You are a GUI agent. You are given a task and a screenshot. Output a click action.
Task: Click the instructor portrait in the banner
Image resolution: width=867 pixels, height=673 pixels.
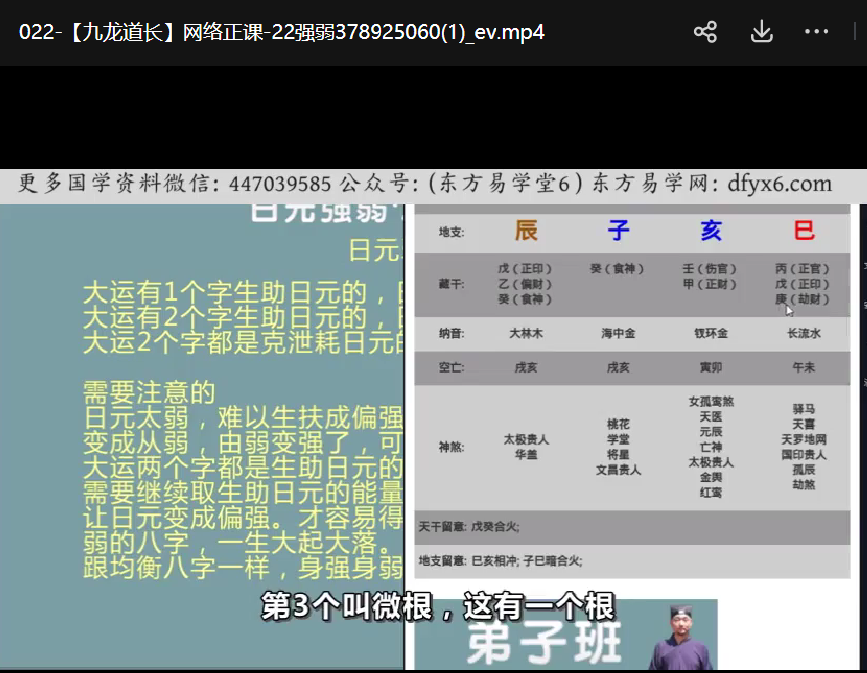click(680, 640)
